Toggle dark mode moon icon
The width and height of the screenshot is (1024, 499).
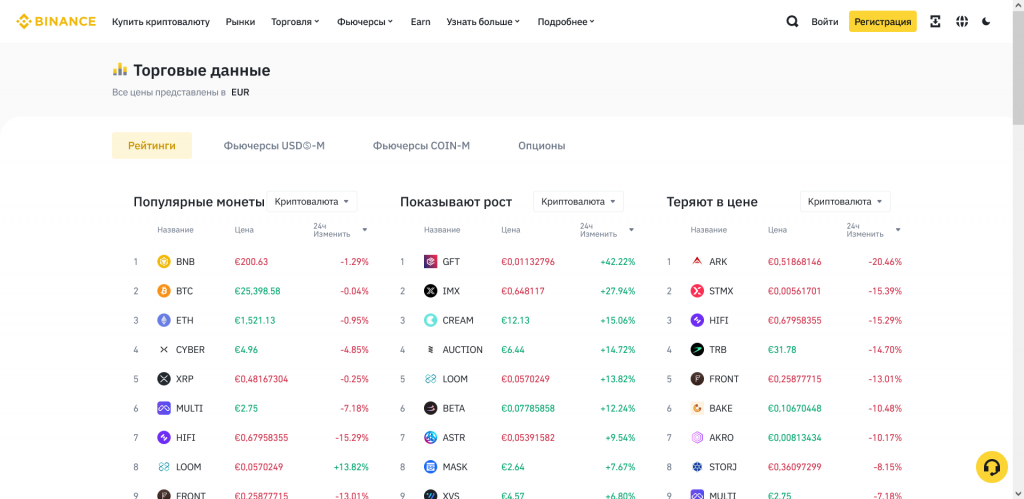986,22
